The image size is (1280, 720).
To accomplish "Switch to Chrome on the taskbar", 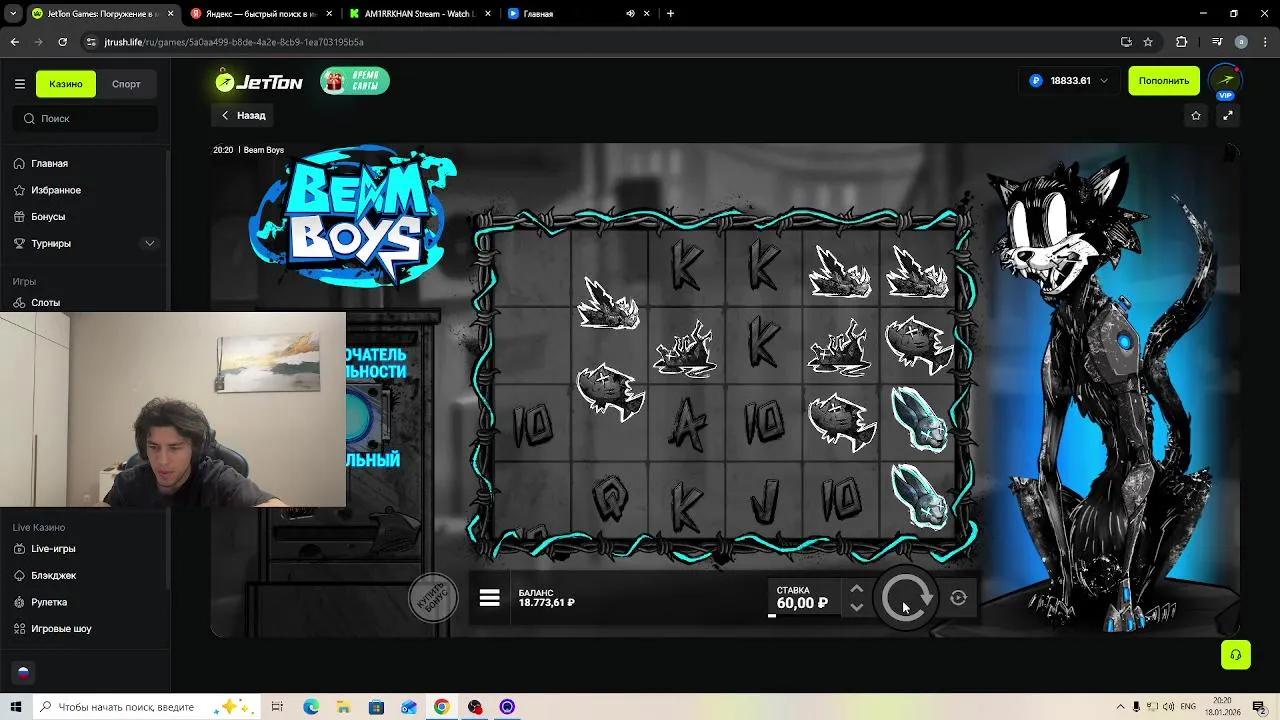I will [x=441, y=707].
